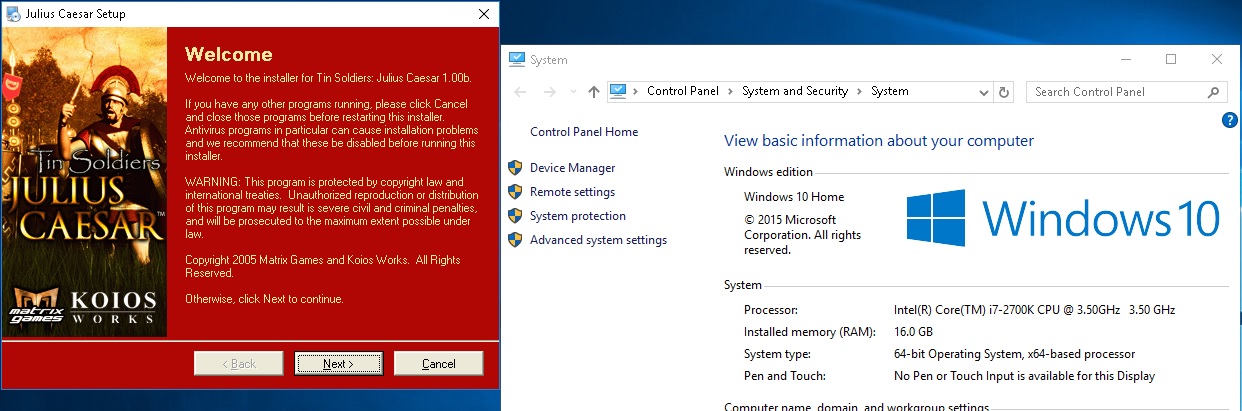Click the Julius Caesar Setup title bar icon
The height and width of the screenshot is (411, 1242).
[14, 14]
